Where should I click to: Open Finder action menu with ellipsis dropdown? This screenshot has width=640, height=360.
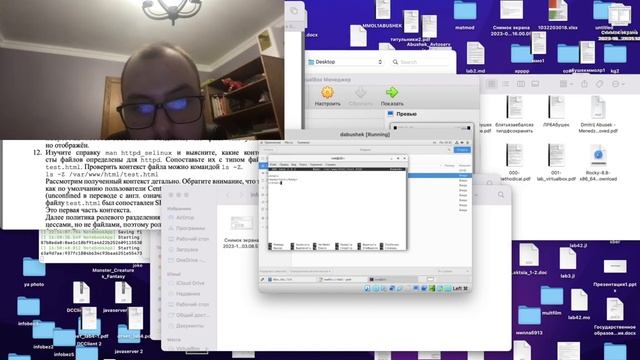[x=618, y=84]
